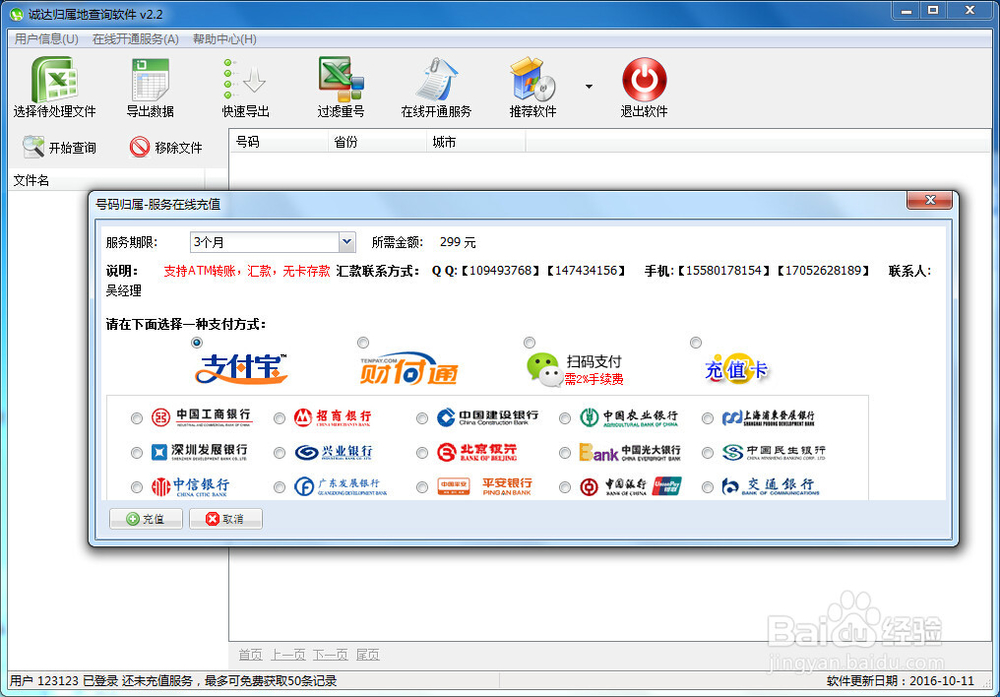Click the 取消 cancel button

[x=225, y=518]
